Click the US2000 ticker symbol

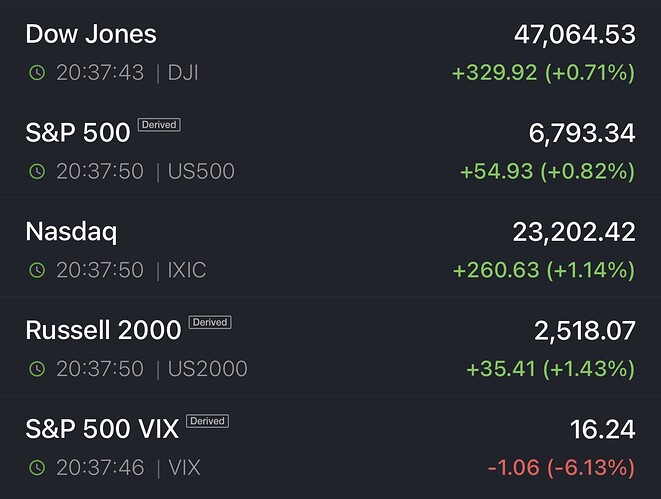(x=205, y=369)
